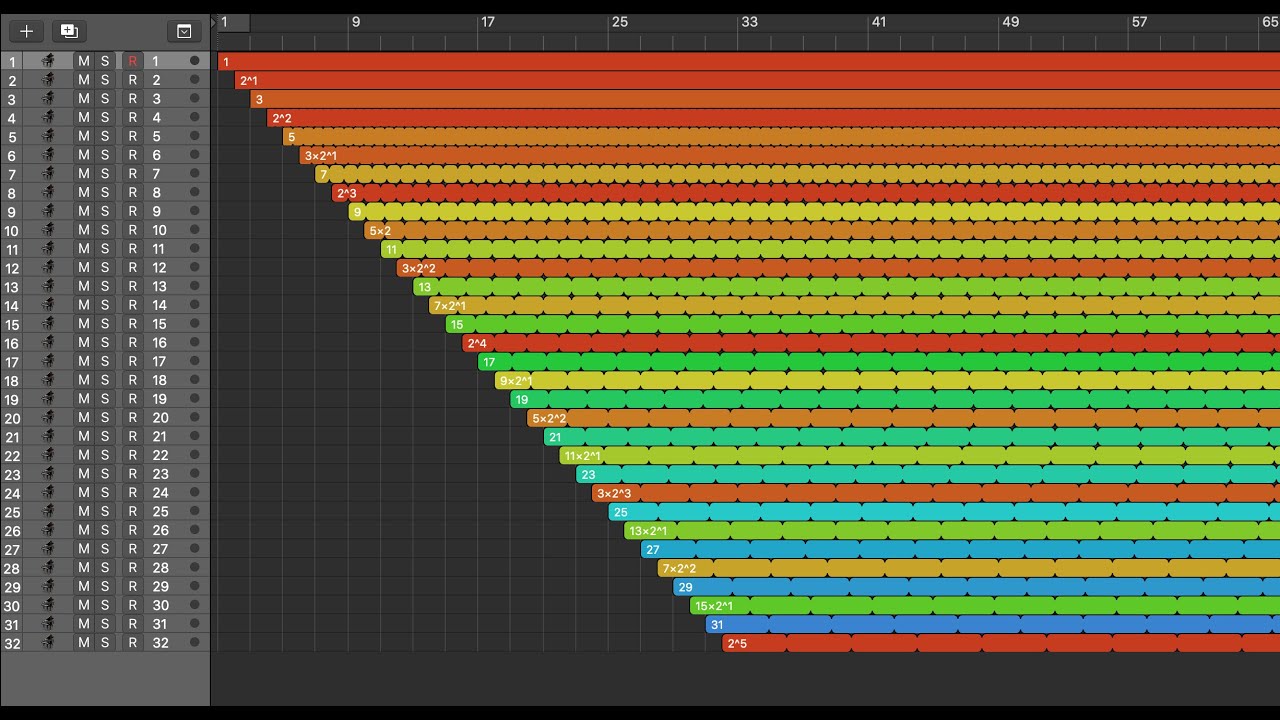The width and height of the screenshot is (1280, 720).
Task: Solo track 4
Action: coord(105,117)
